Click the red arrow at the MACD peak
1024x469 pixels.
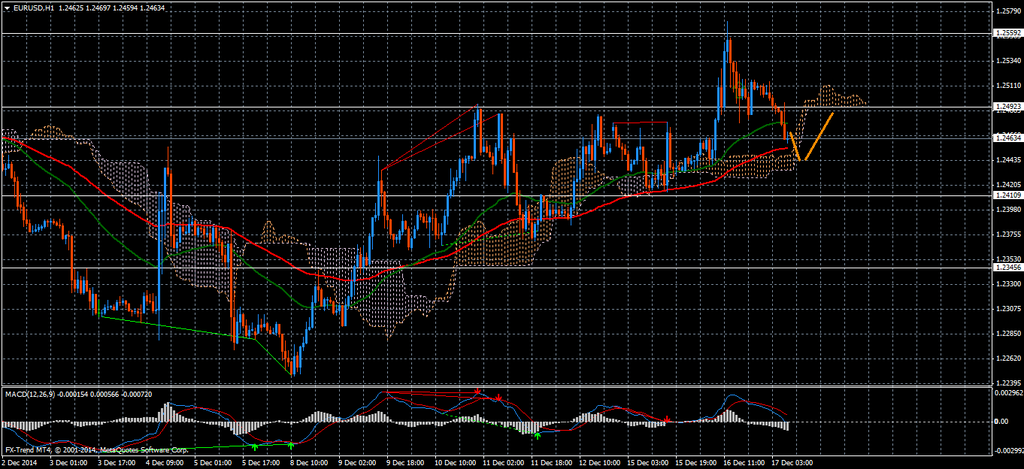pyautogui.click(x=478, y=391)
